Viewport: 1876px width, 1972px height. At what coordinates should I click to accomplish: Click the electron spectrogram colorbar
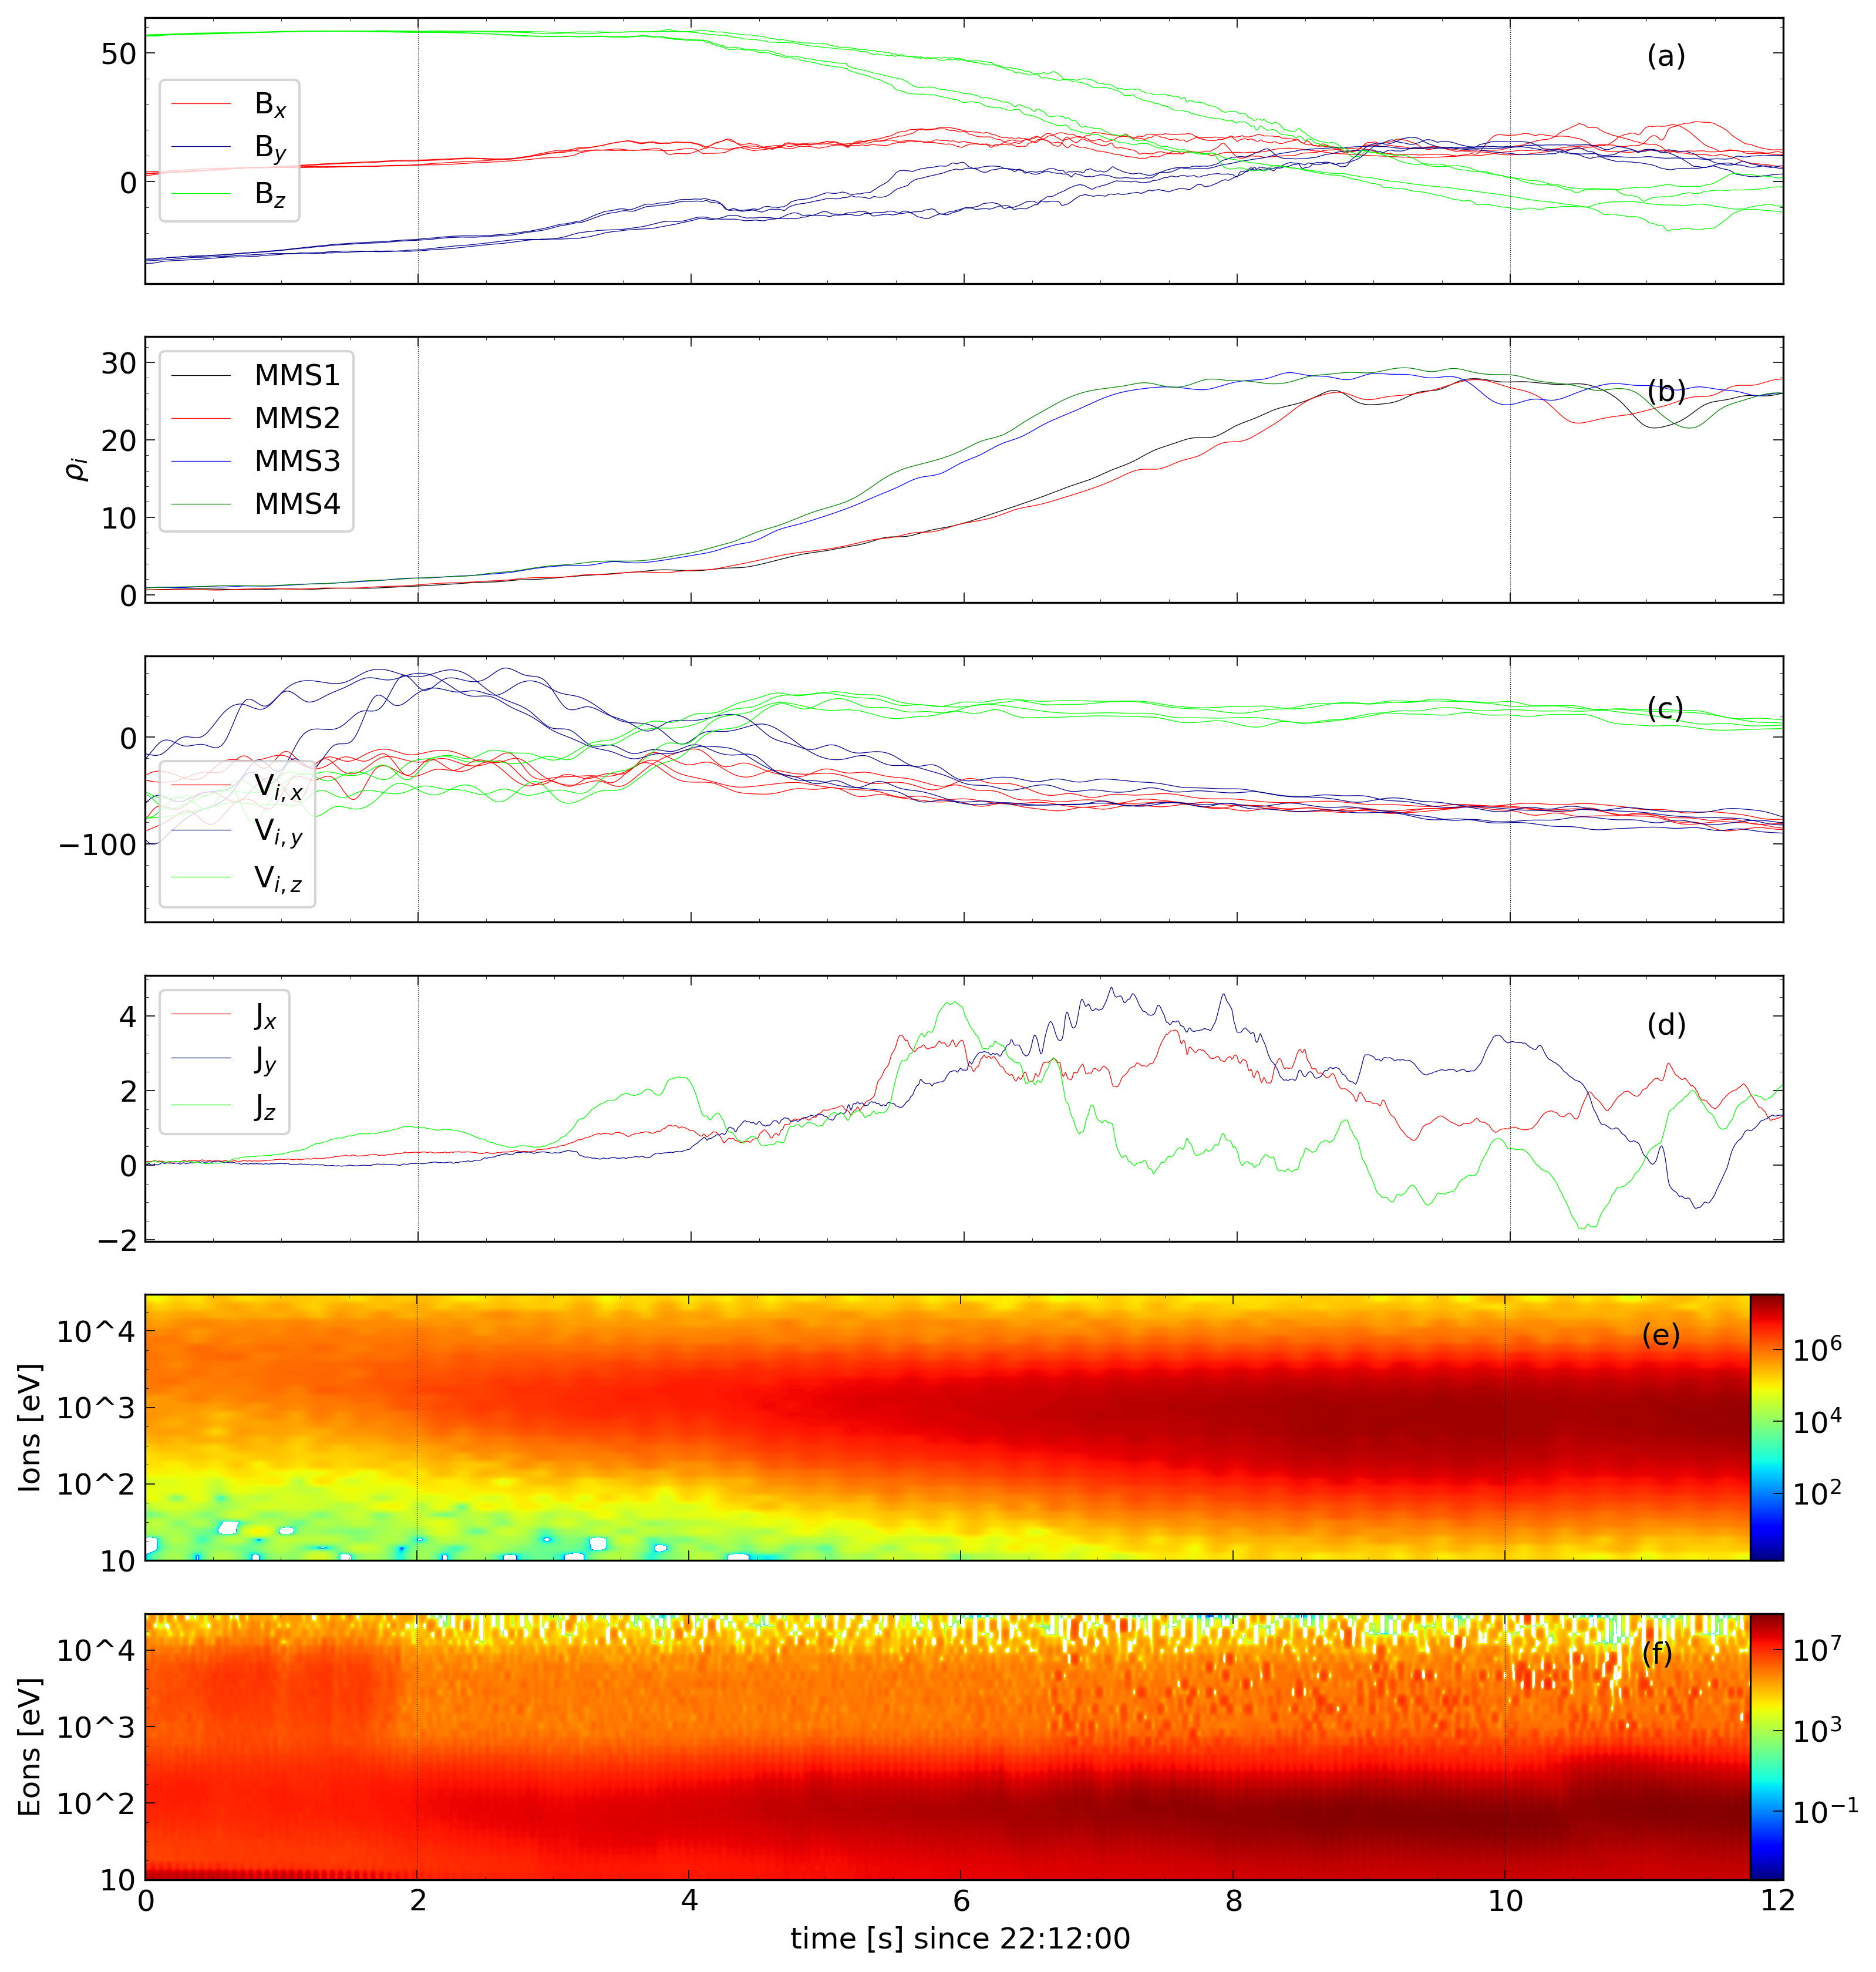1766,1746
